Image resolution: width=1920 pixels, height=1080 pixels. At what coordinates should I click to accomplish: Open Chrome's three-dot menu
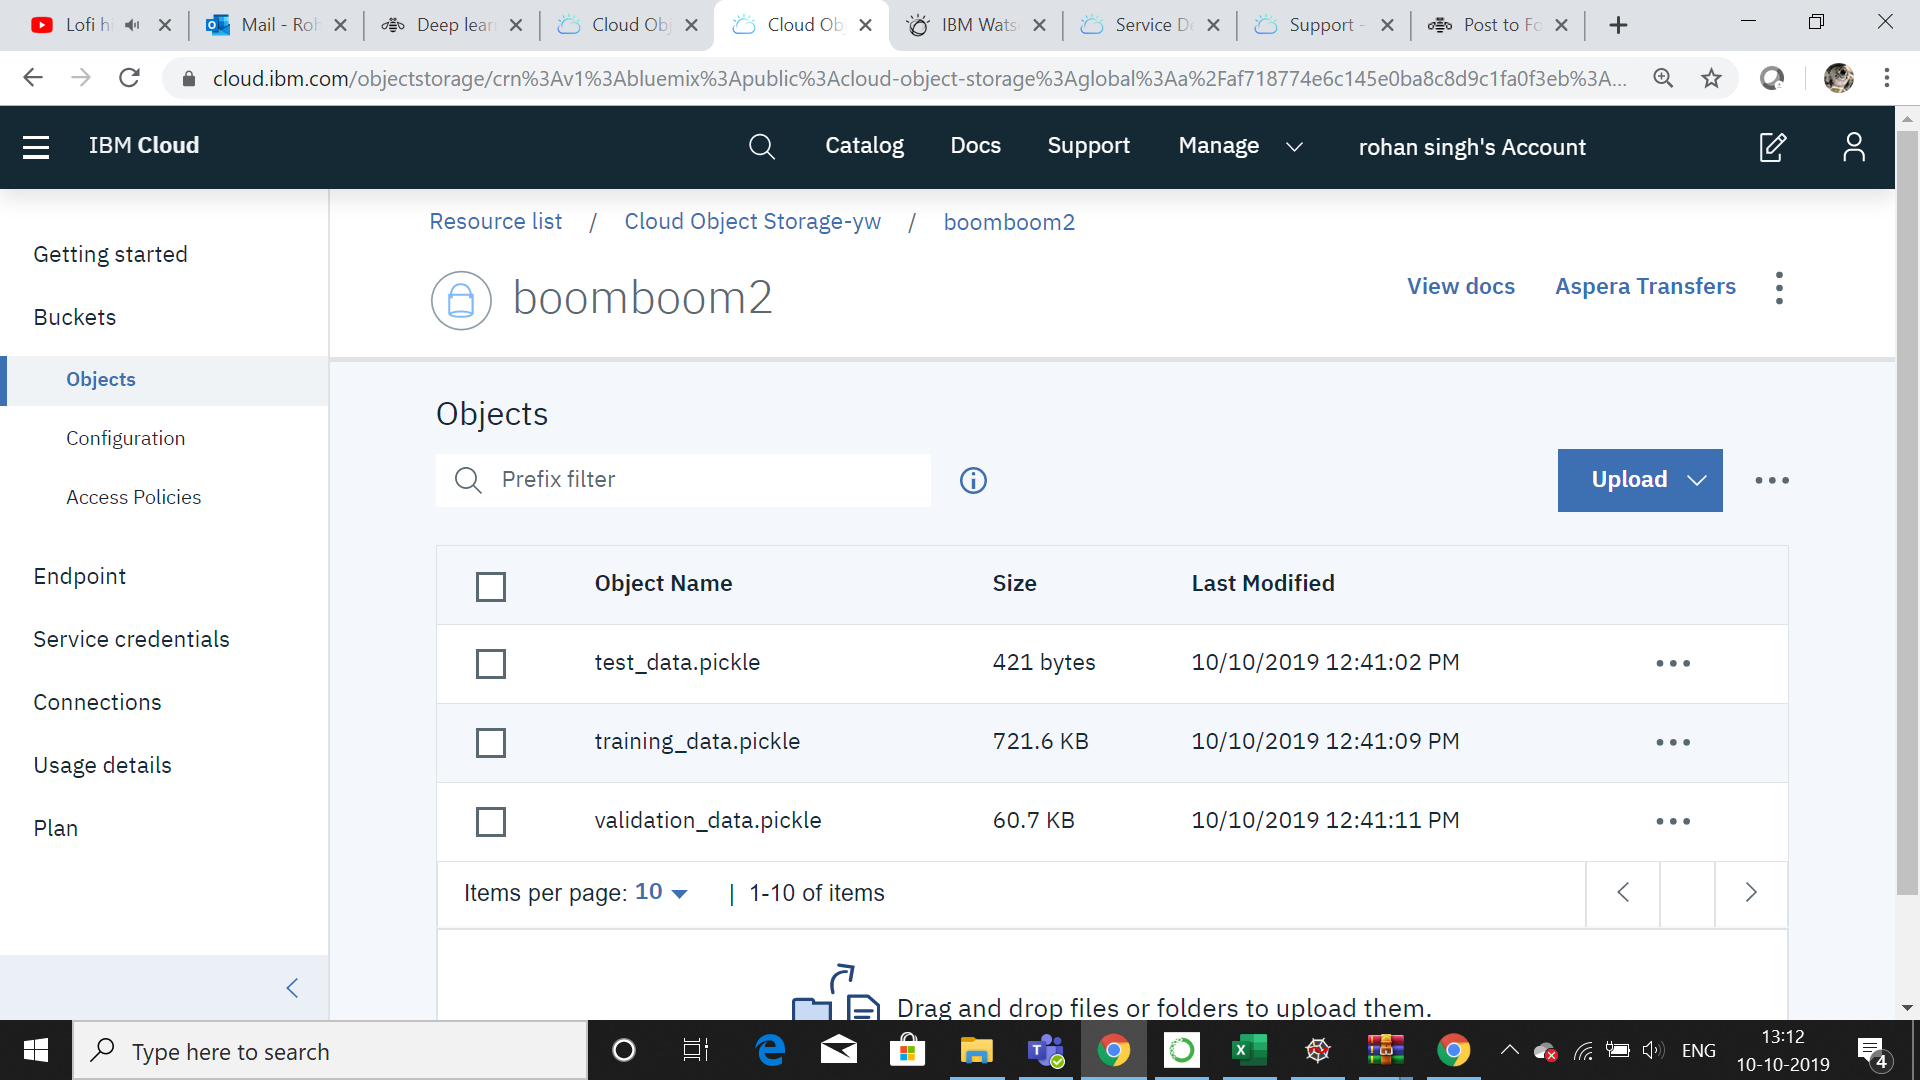[x=1887, y=78]
